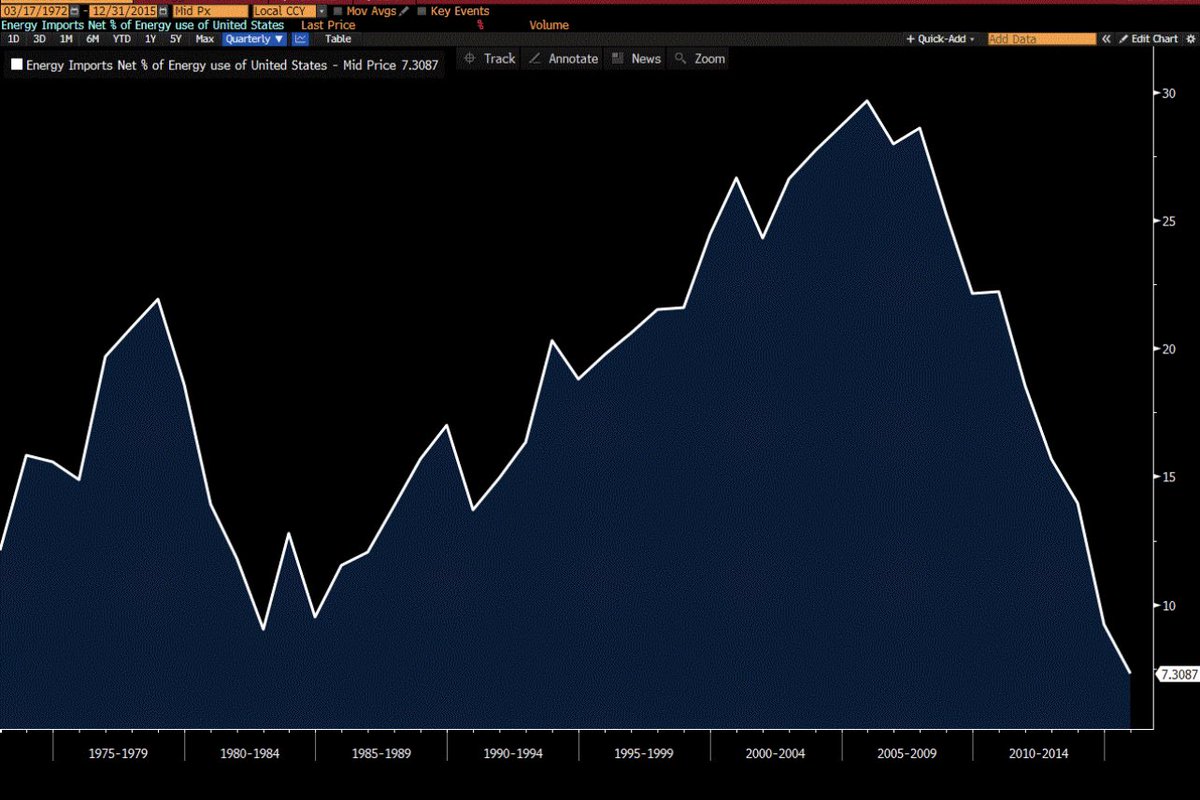Click the 1990-1994 axis label
Image resolution: width=1200 pixels, height=800 pixels.
pyautogui.click(x=512, y=752)
